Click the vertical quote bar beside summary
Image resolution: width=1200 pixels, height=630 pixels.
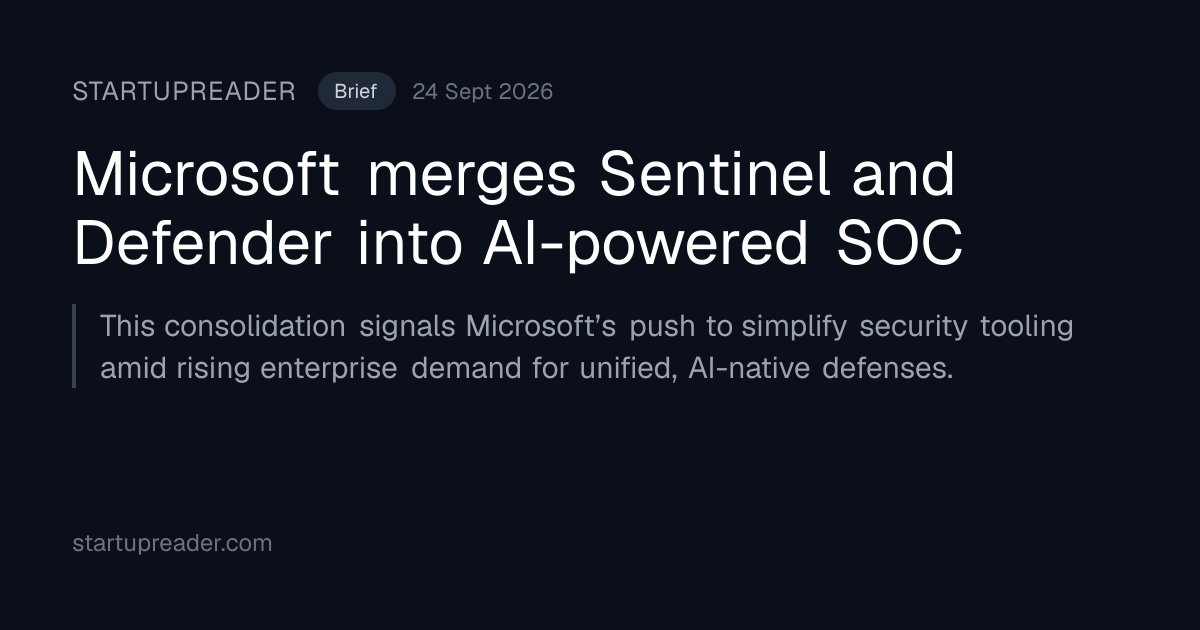pos(74,346)
